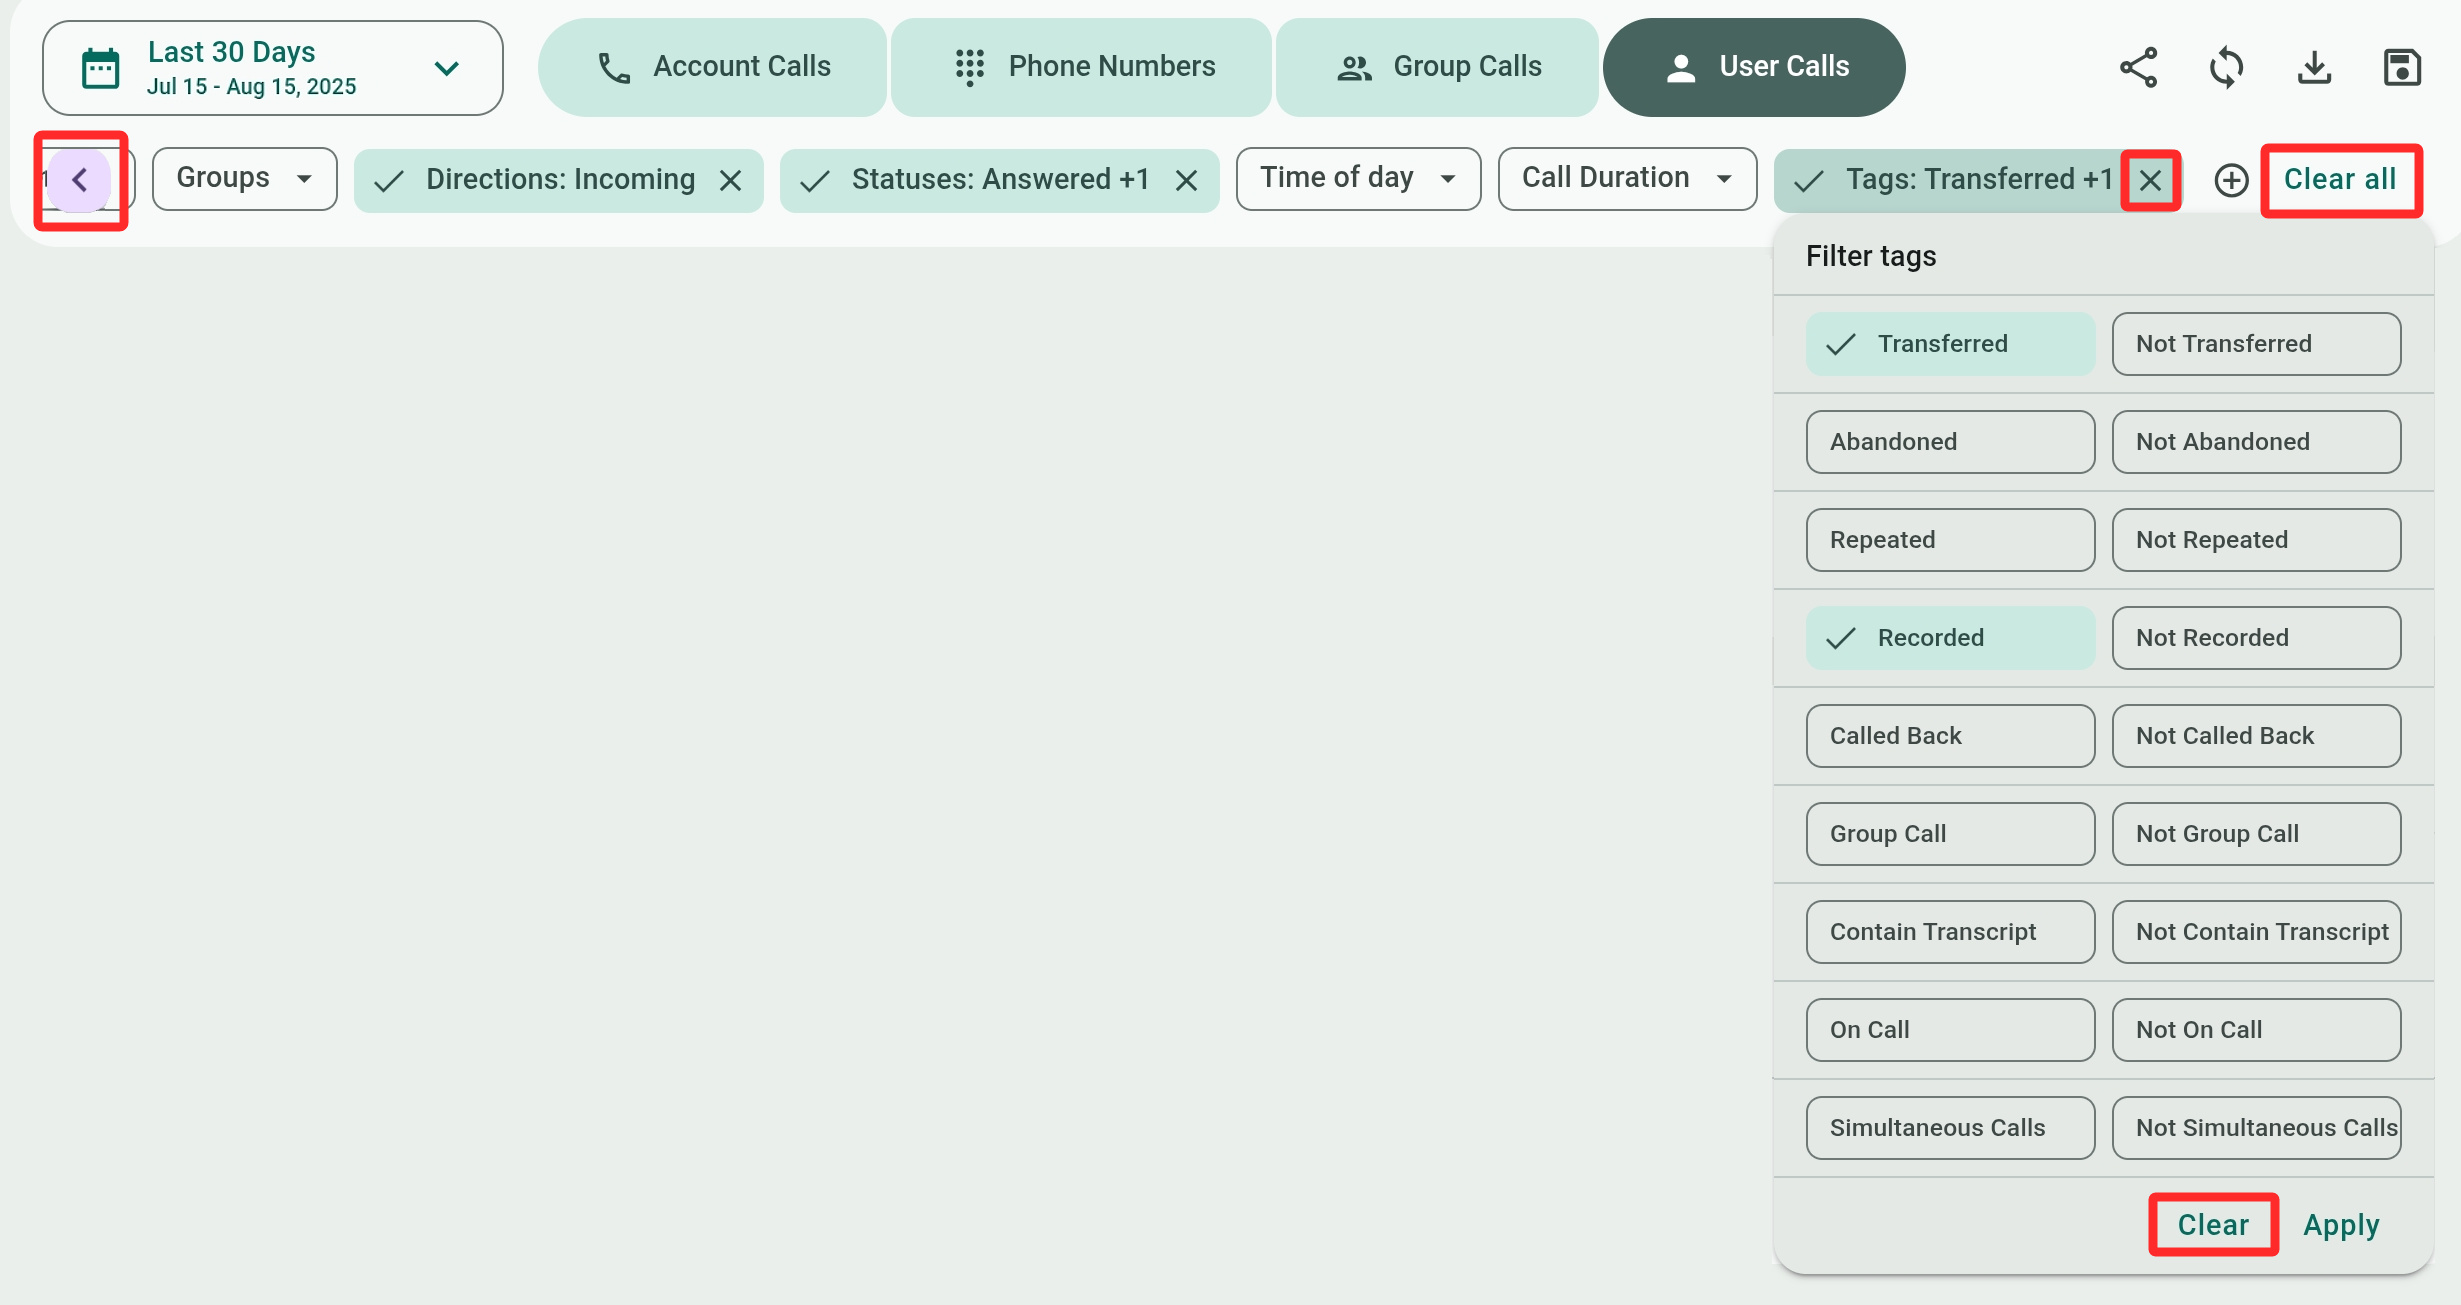Switch to the Account Calls tab
The height and width of the screenshot is (1305, 2461).
click(x=712, y=67)
